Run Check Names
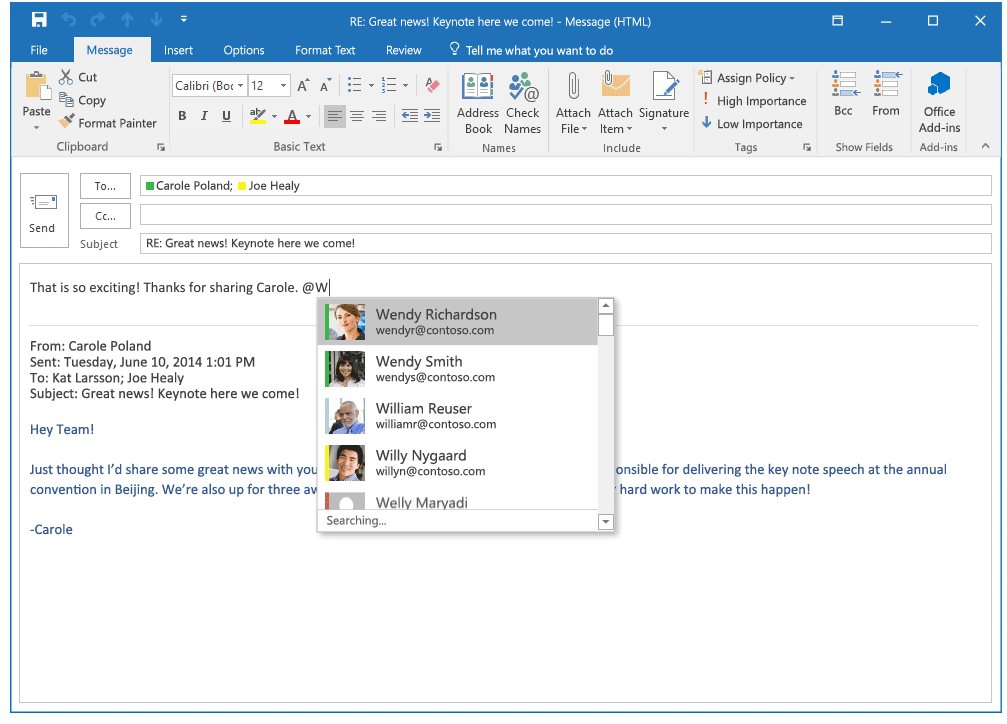This screenshot has height=724, width=1007. tap(522, 103)
